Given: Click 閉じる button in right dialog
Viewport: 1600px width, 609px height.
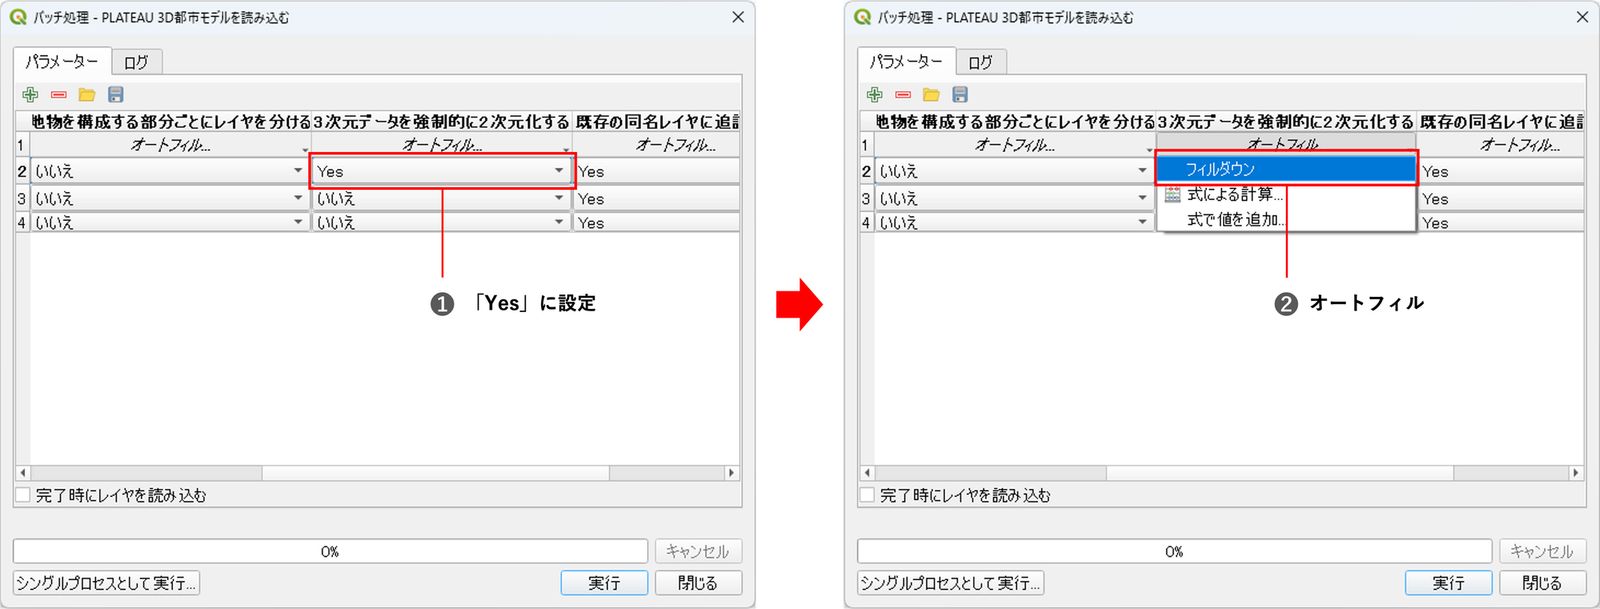Looking at the screenshot, I should tap(1542, 583).
